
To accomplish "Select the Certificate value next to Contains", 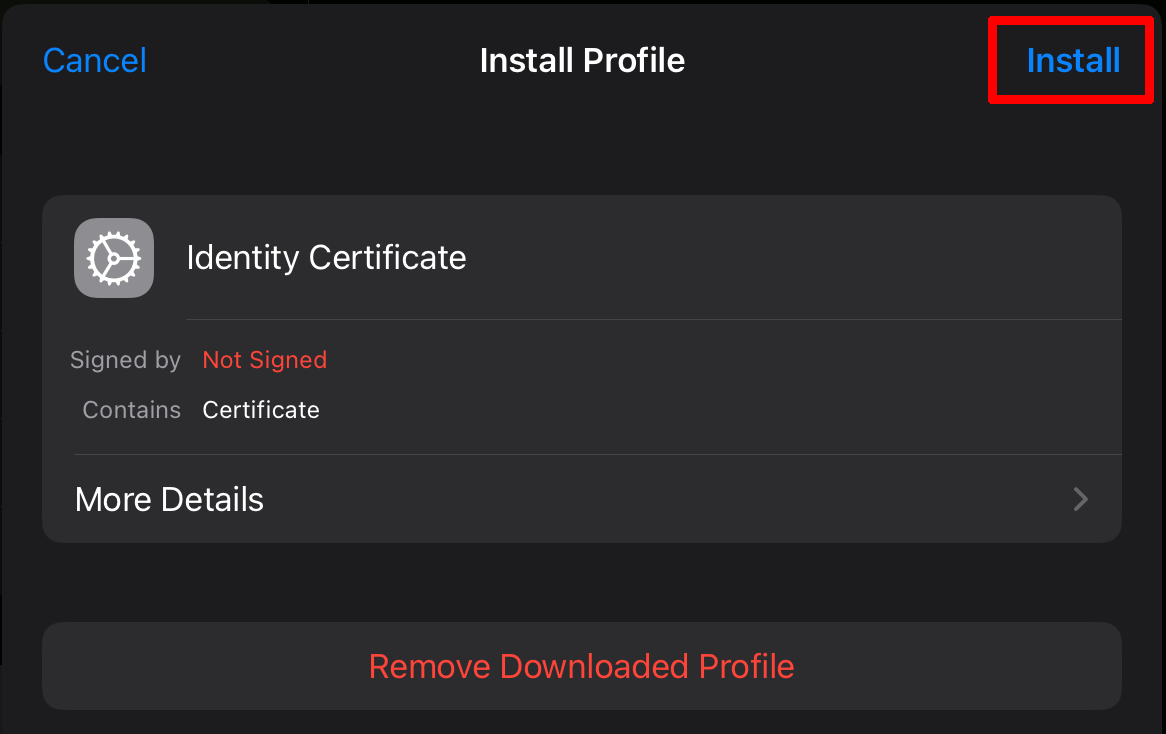I will [261, 409].
